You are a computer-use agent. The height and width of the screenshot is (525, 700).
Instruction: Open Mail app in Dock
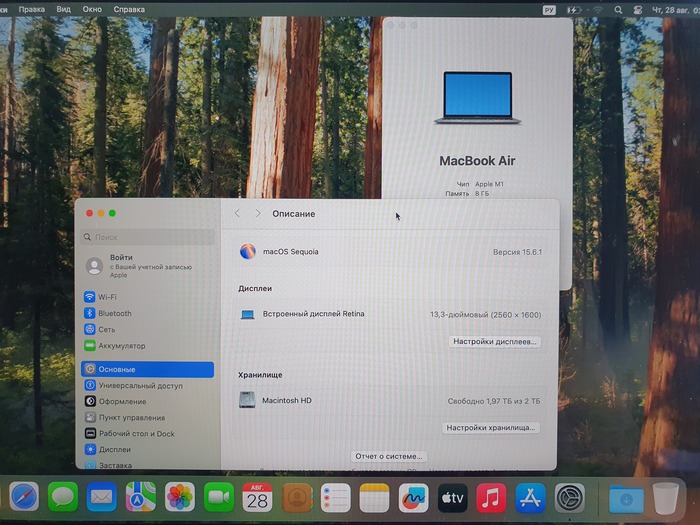[102, 496]
